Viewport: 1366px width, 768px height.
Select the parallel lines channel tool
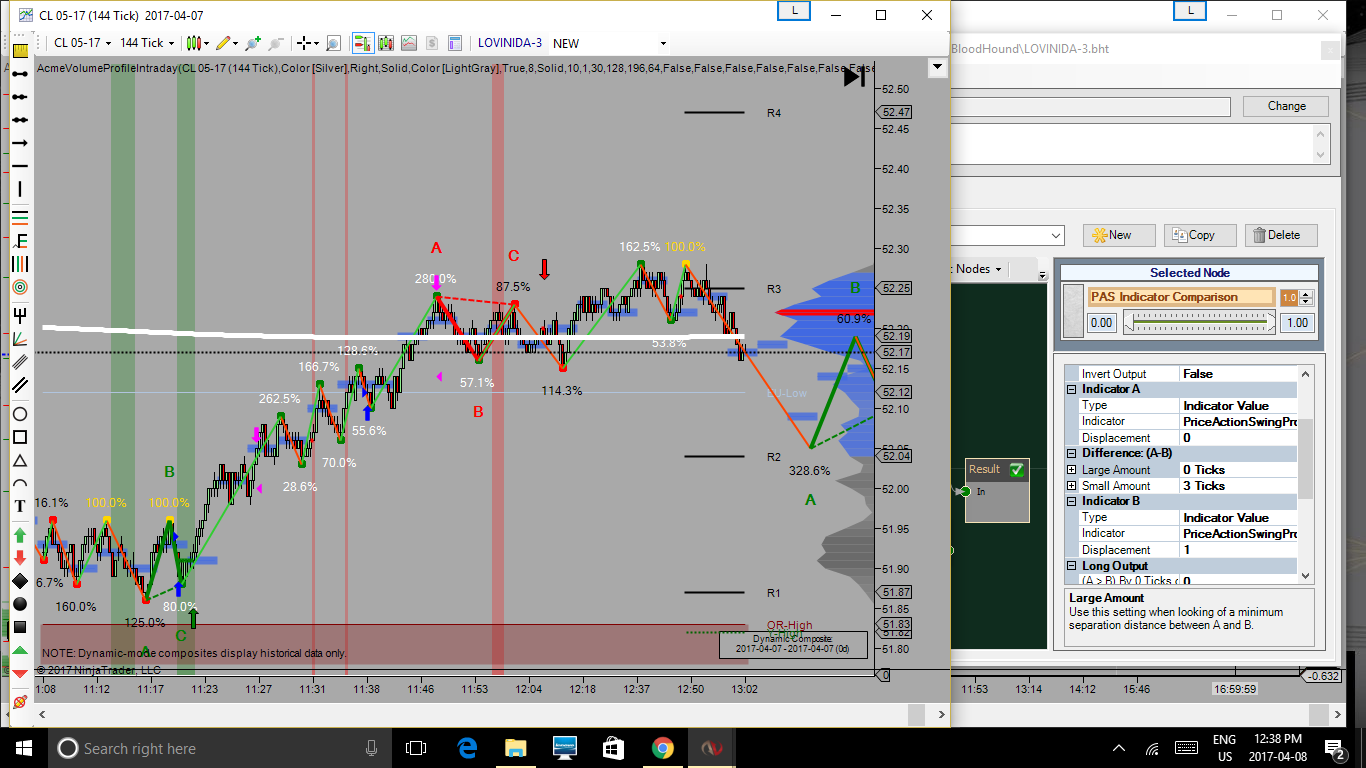(x=20, y=385)
